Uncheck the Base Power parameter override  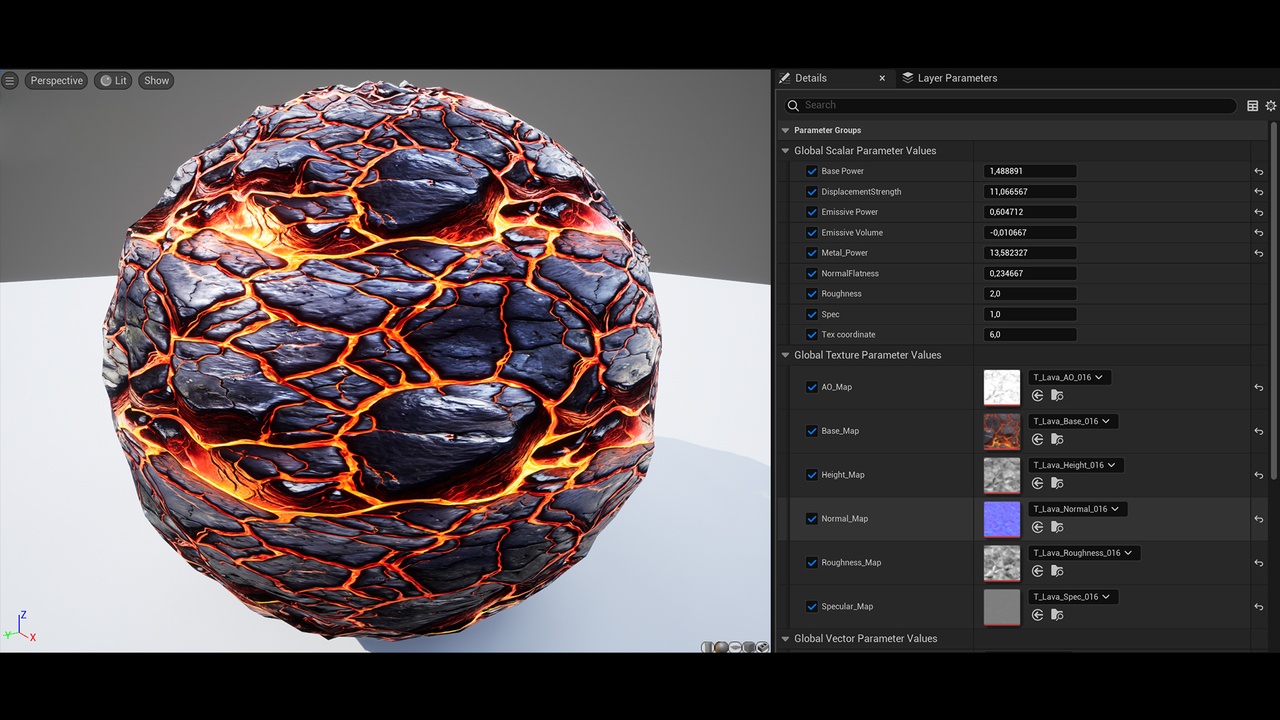point(812,171)
